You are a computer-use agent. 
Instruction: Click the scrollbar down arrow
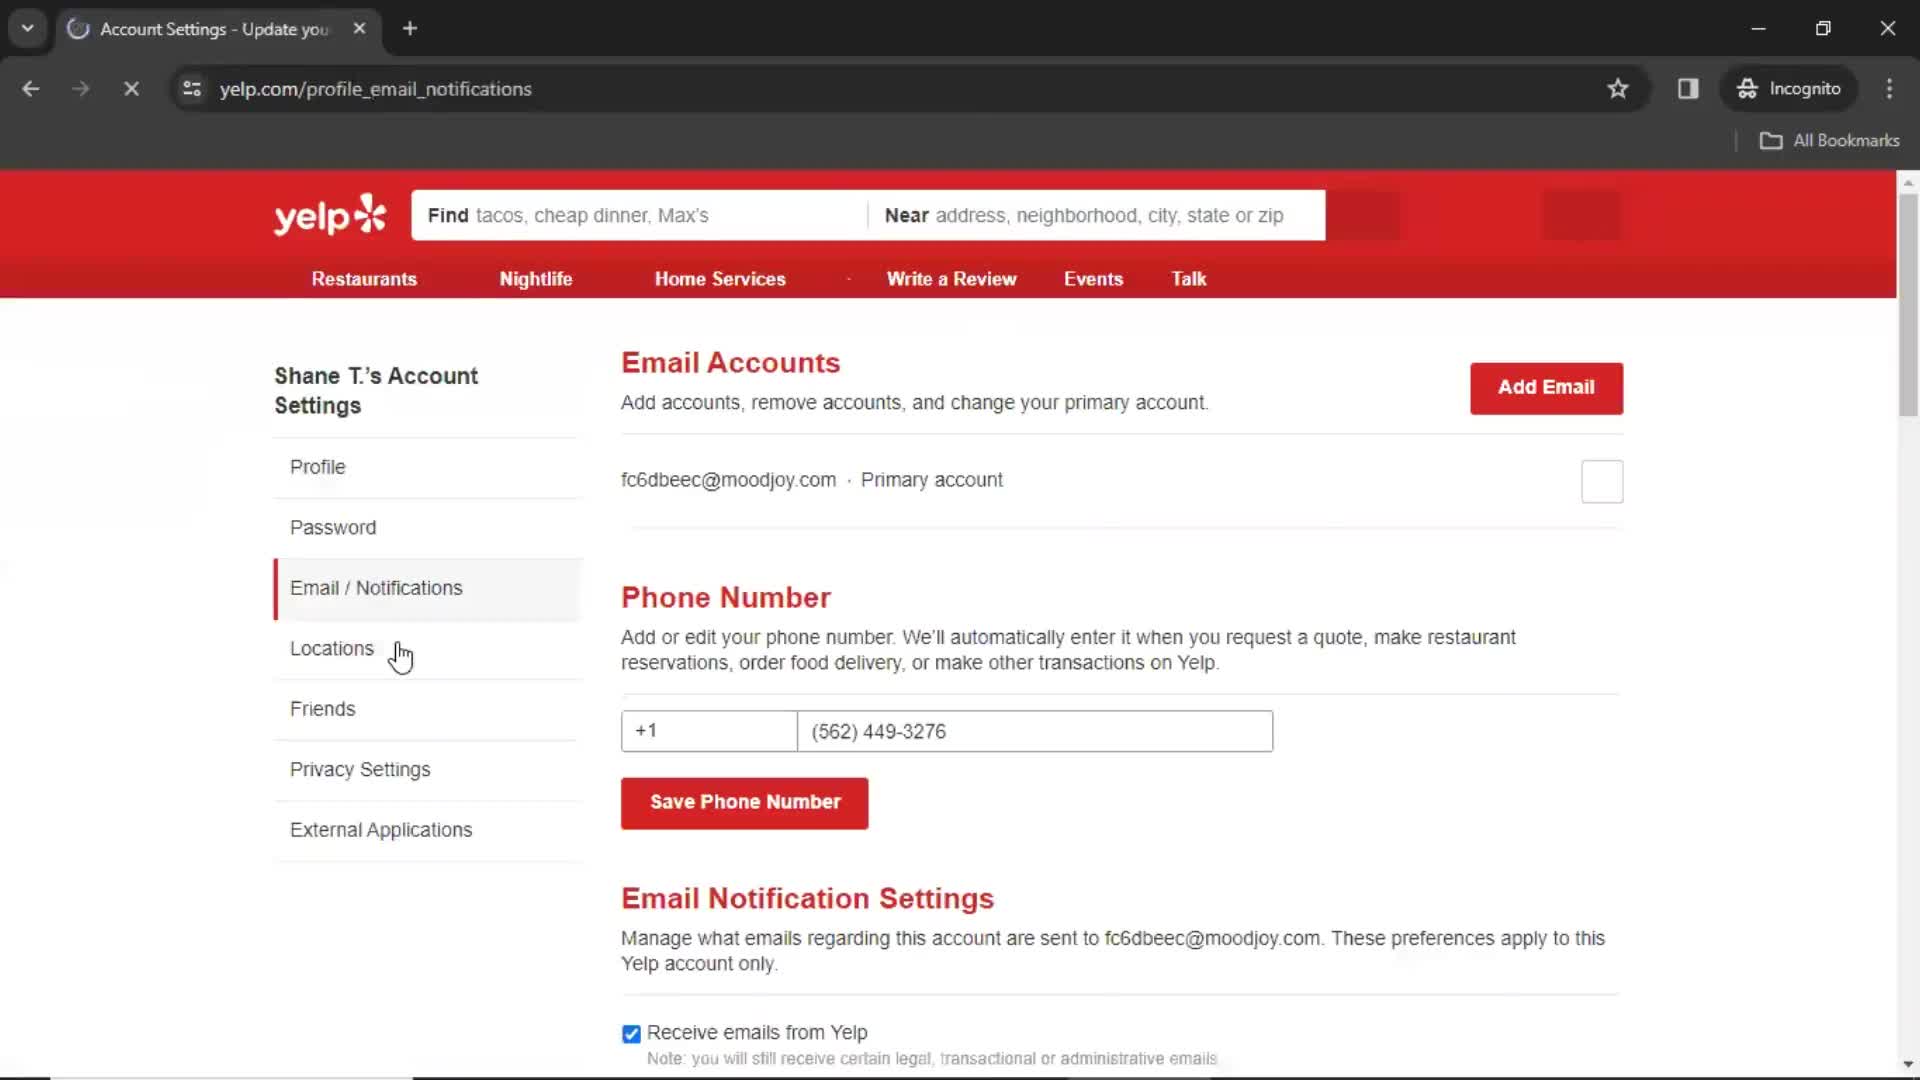[x=1908, y=1065]
